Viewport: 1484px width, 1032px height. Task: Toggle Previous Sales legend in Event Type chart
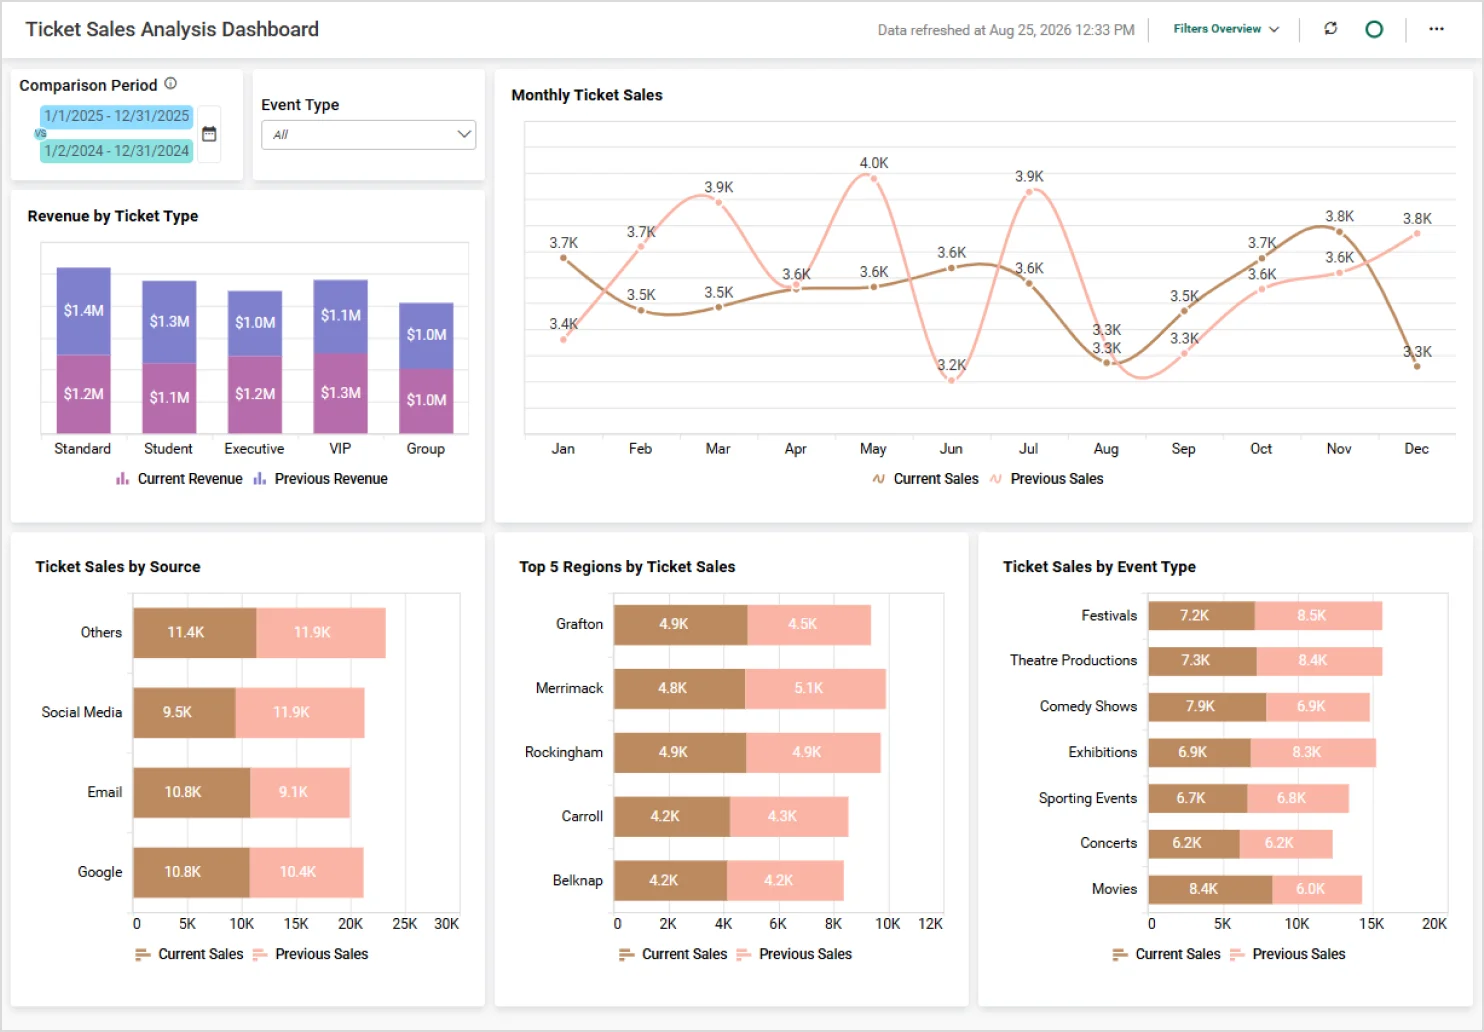pos(1288,954)
